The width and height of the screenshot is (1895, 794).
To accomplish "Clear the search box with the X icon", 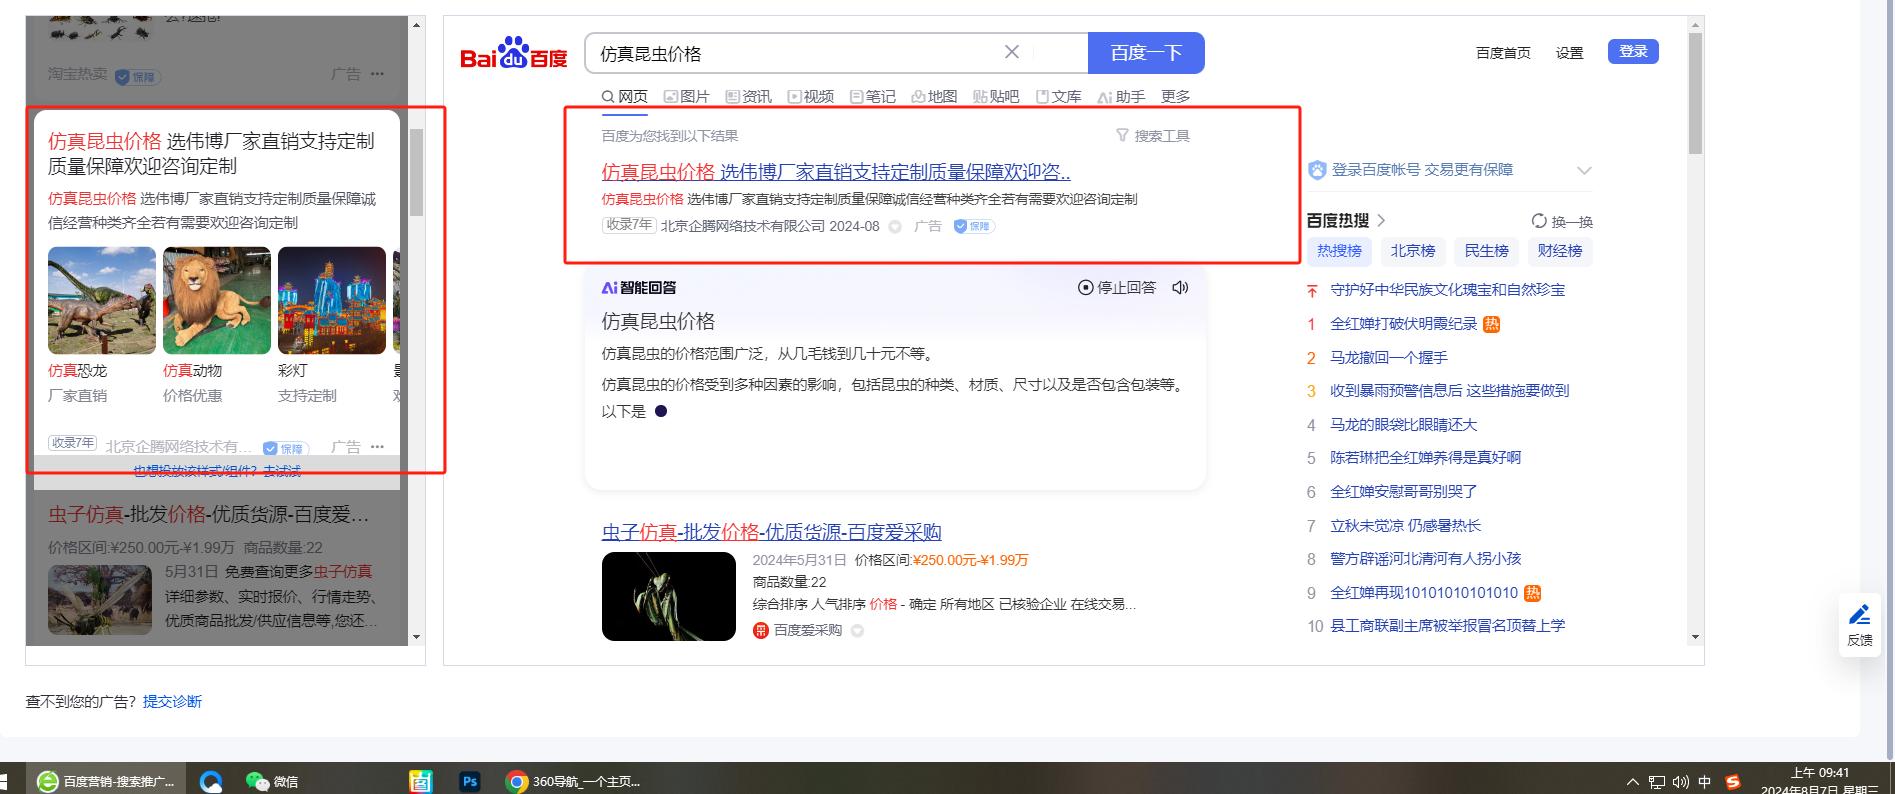I will [1011, 52].
